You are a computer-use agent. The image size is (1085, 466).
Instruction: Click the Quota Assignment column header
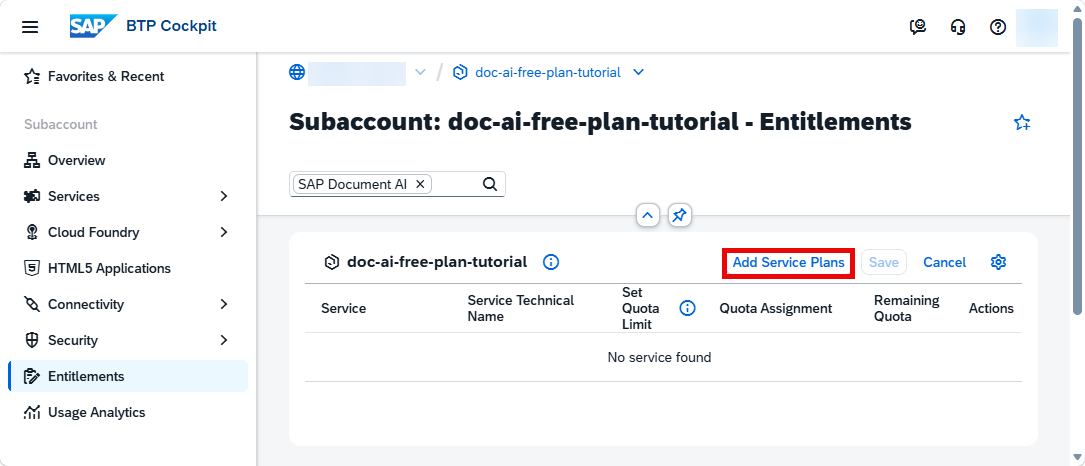tap(776, 309)
